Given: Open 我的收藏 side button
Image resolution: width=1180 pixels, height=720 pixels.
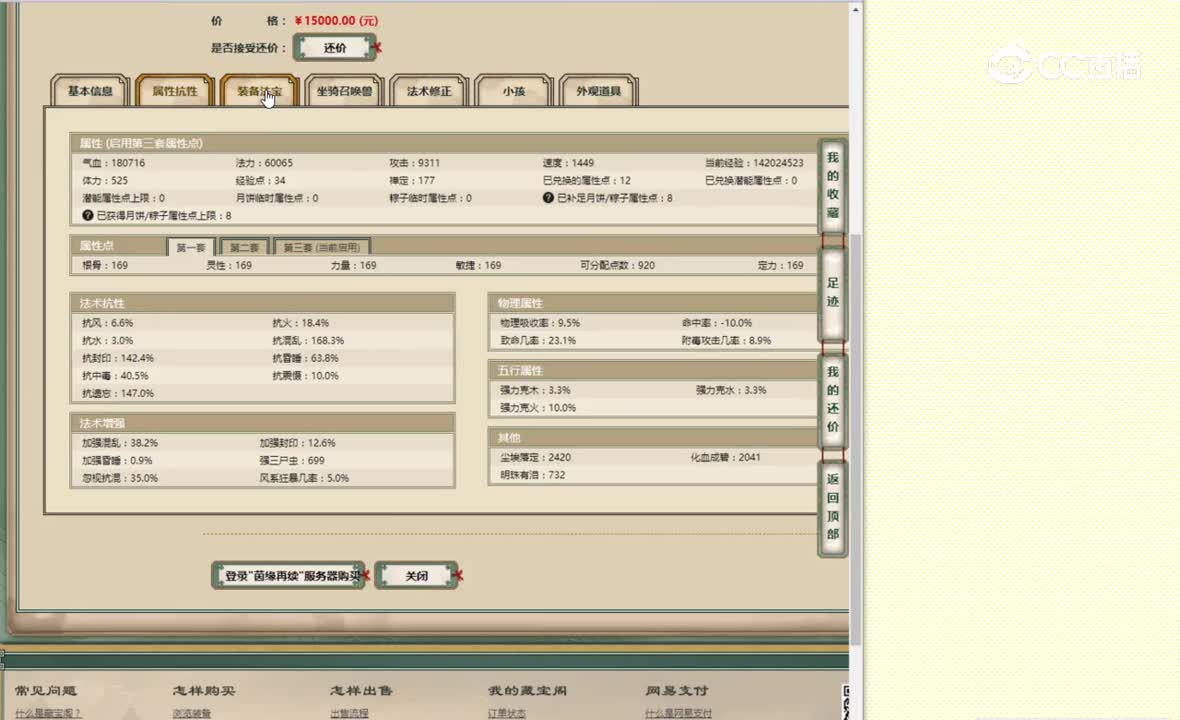Looking at the screenshot, I should [832, 185].
